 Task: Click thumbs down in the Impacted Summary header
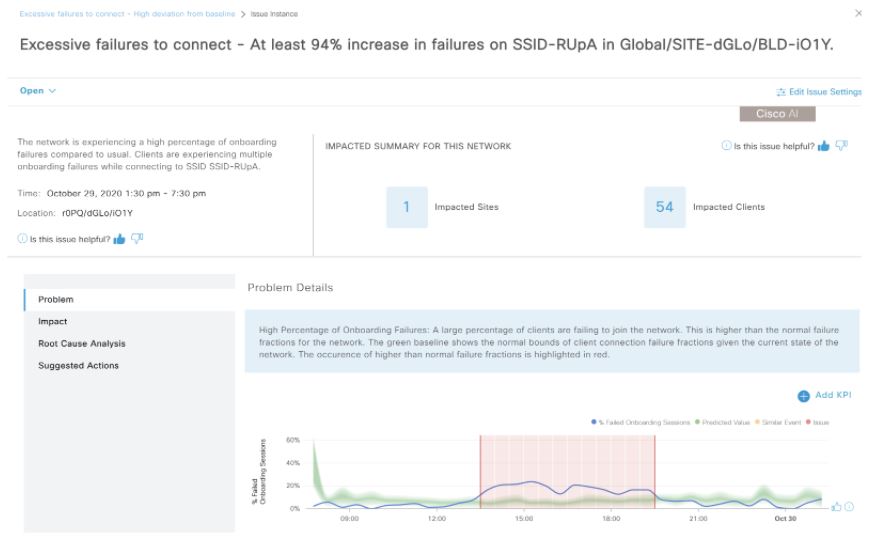point(841,146)
